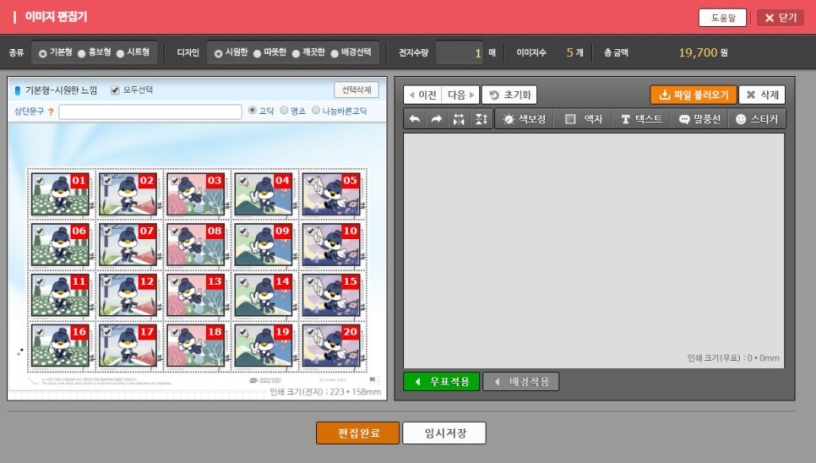Apply image with 우표적용 button
The height and width of the screenshot is (463, 816).
pos(441,381)
